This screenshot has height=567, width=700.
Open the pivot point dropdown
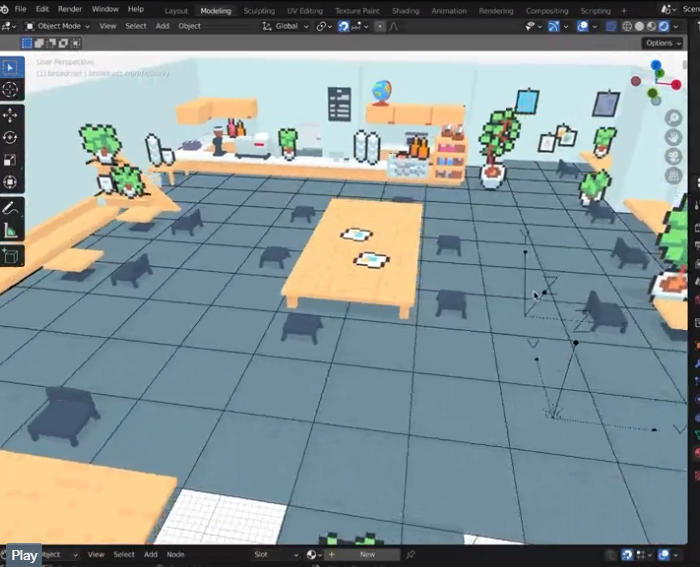coord(324,27)
